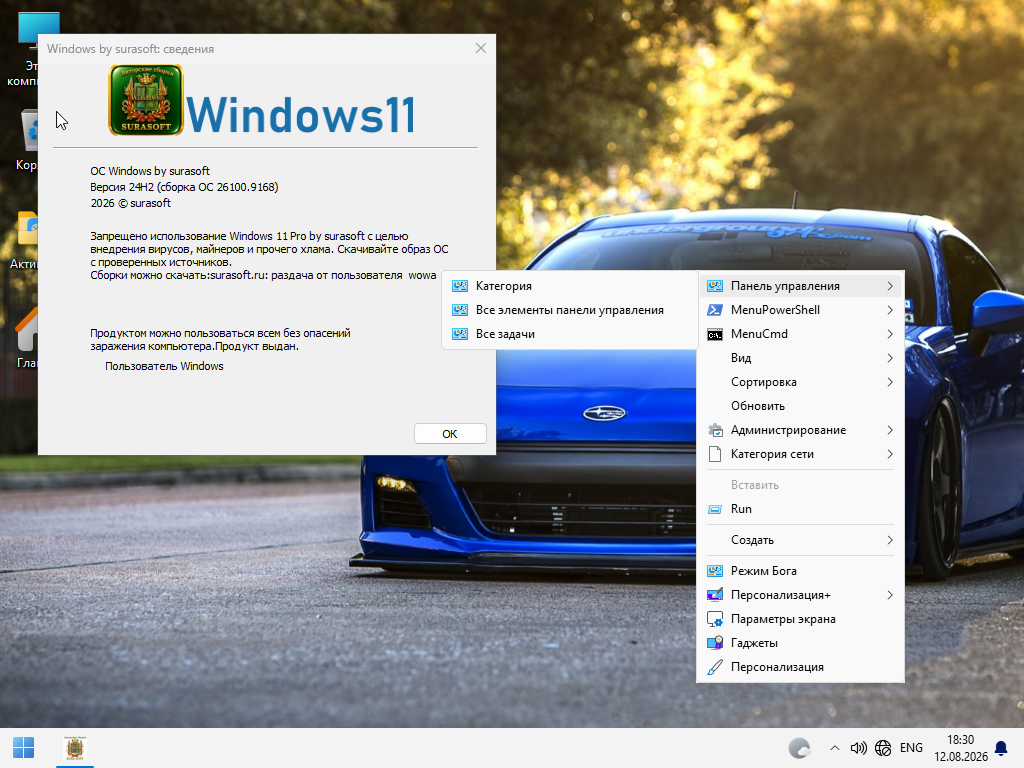The height and width of the screenshot is (768, 1024).
Task: Click the 2026 © surasoft line
Action: (x=131, y=203)
